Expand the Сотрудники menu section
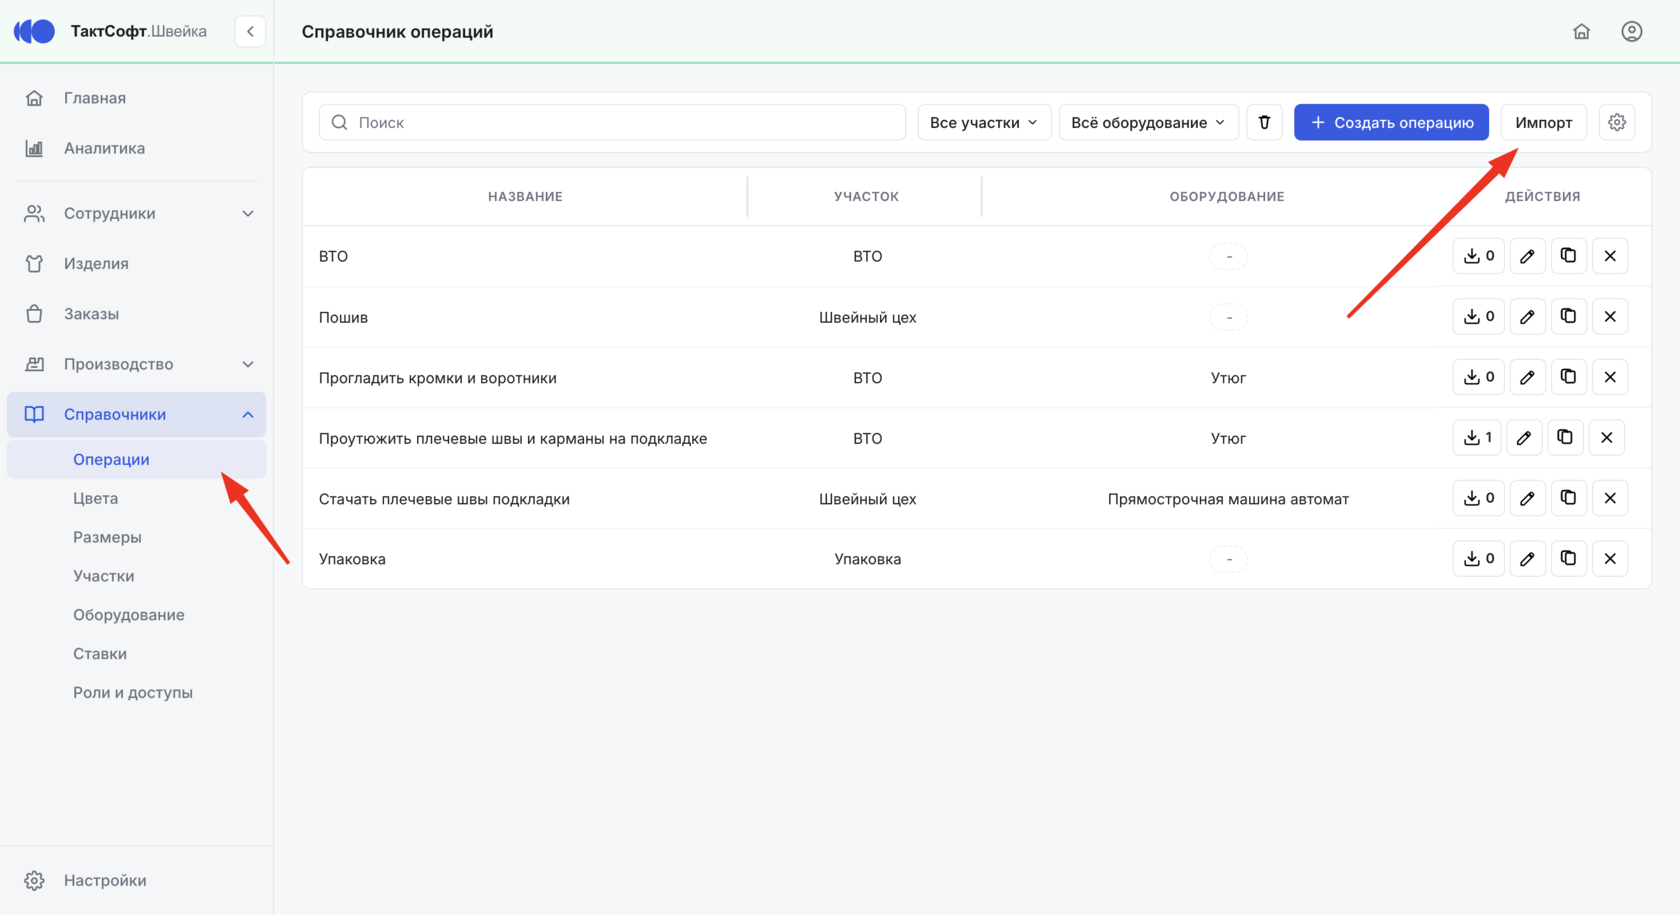1680x915 pixels. (137, 213)
